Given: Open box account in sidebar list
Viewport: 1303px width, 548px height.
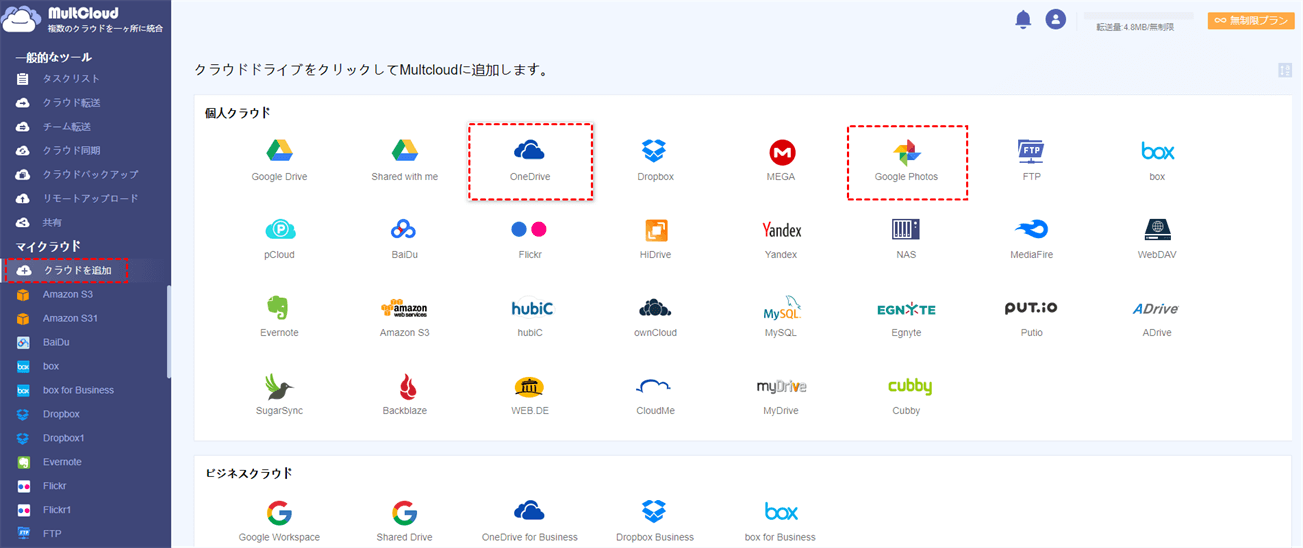Looking at the screenshot, I should coord(51,366).
